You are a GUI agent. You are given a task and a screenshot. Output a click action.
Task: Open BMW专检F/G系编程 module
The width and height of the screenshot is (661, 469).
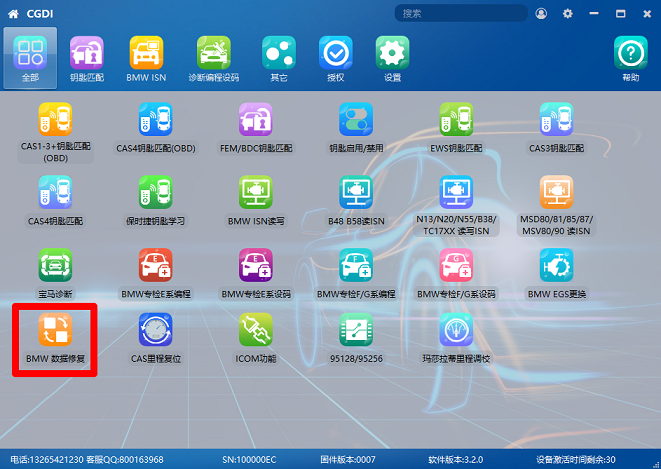click(356, 273)
